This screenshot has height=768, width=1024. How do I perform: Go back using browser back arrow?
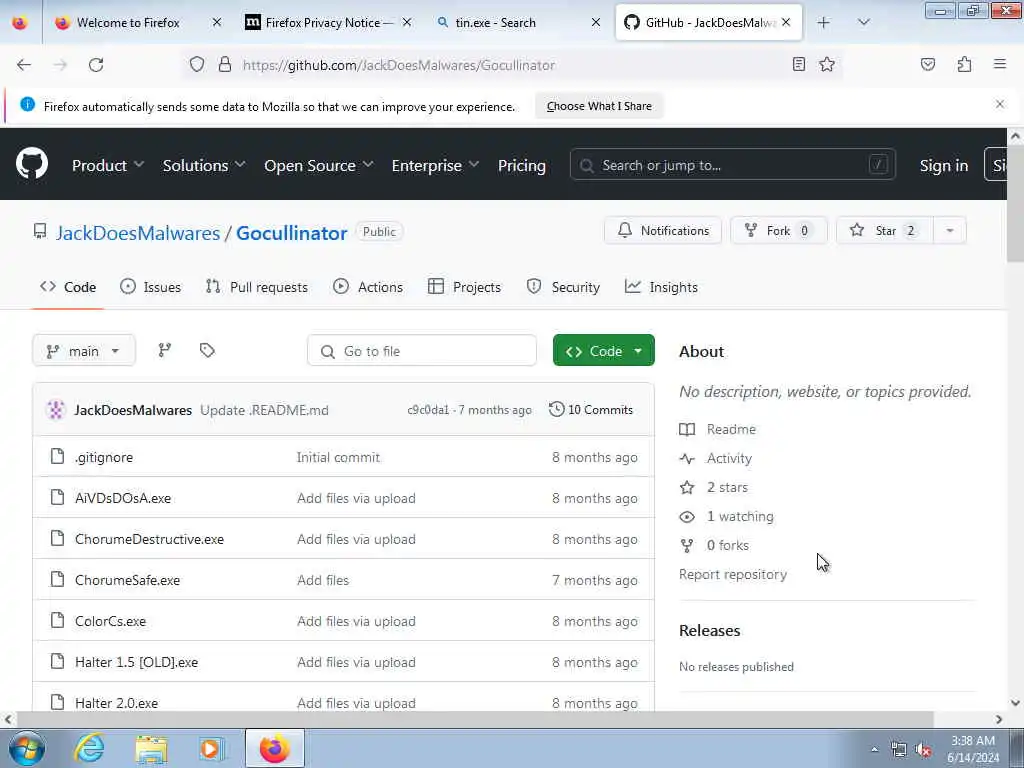(24, 65)
